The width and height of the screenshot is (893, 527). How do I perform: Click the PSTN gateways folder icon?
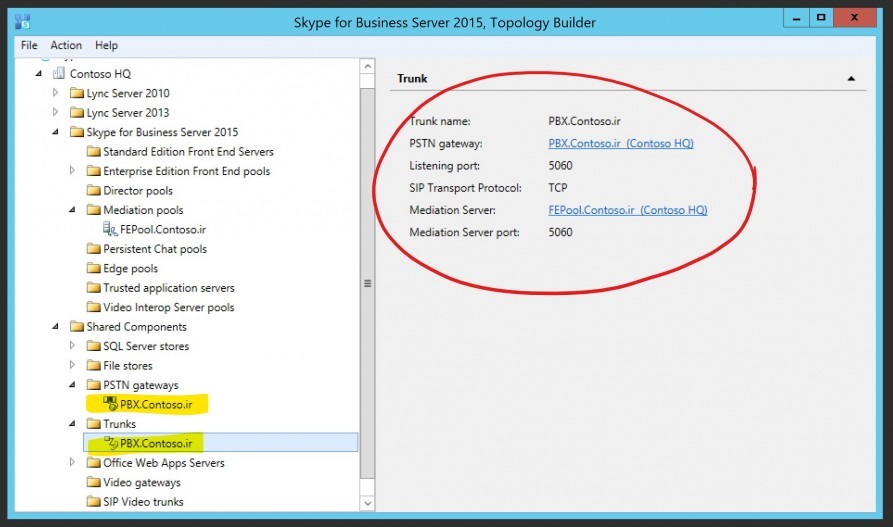[93, 384]
